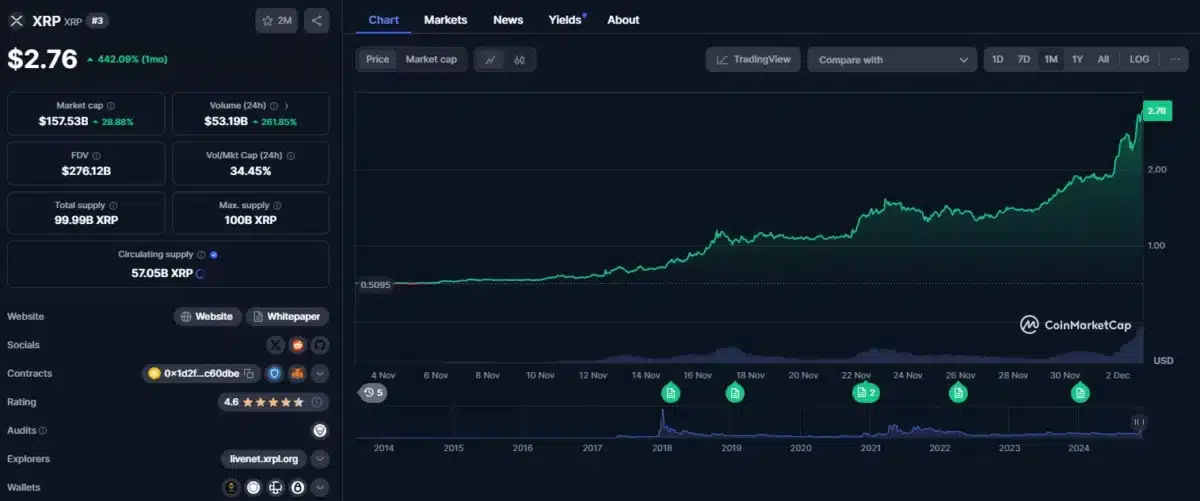Click the share icon next to watchlist
The height and width of the screenshot is (501, 1200).
pyautogui.click(x=317, y=20)
